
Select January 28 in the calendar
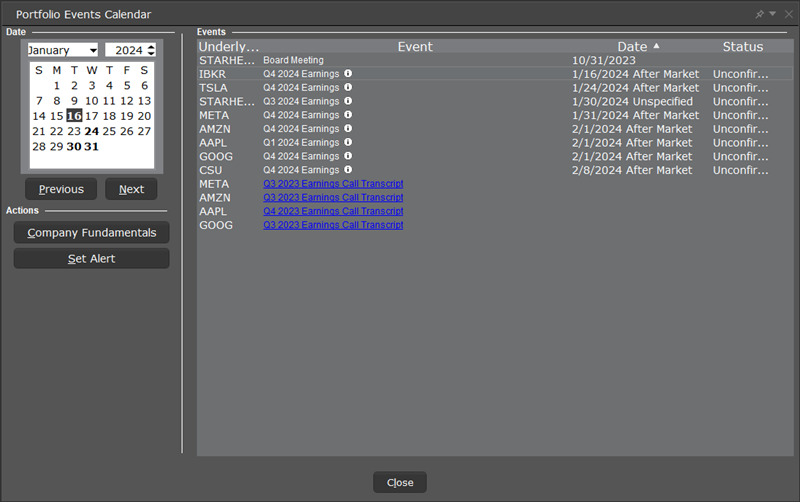point(39,146)
